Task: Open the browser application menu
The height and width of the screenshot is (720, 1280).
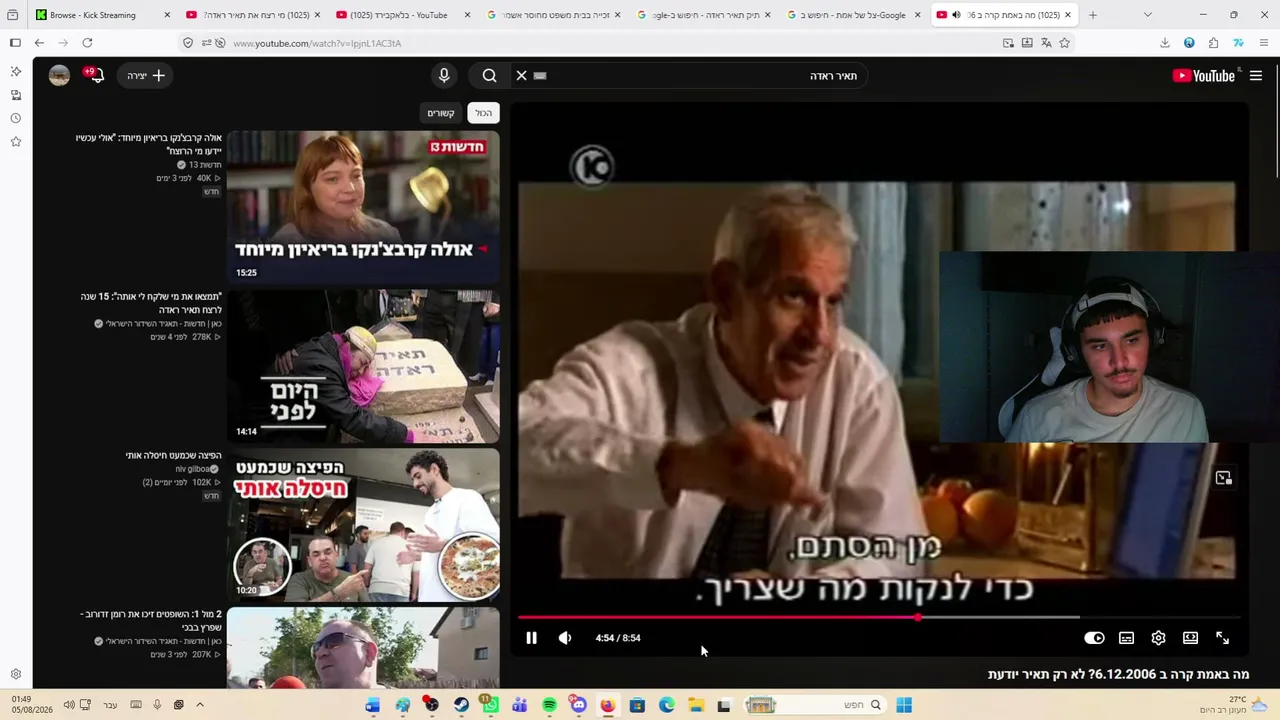Action: [1264, 43]
